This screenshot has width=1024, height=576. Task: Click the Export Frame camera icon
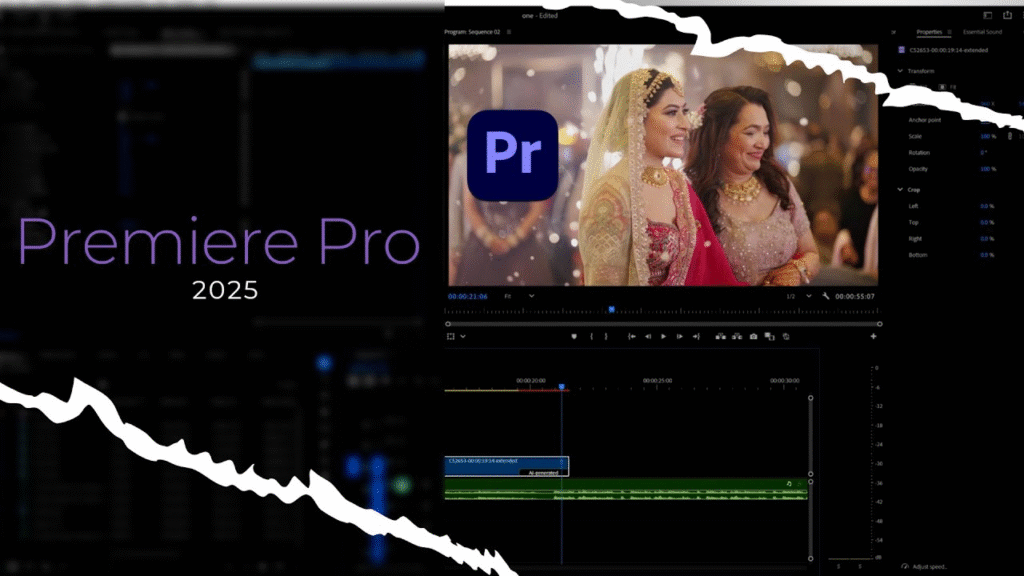tap(753, 337)
